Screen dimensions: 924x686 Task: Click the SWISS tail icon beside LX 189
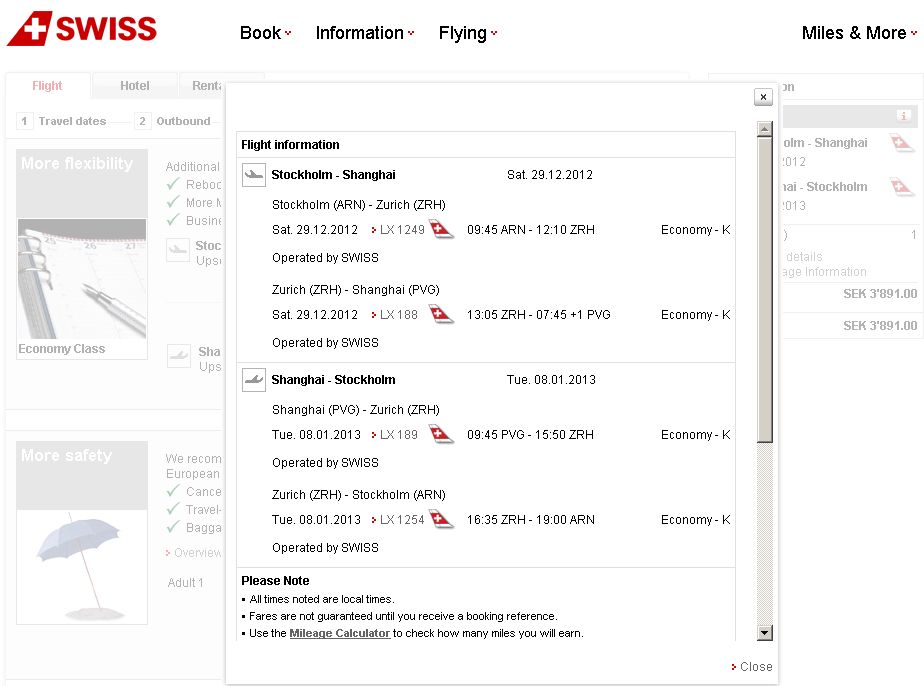441,435
